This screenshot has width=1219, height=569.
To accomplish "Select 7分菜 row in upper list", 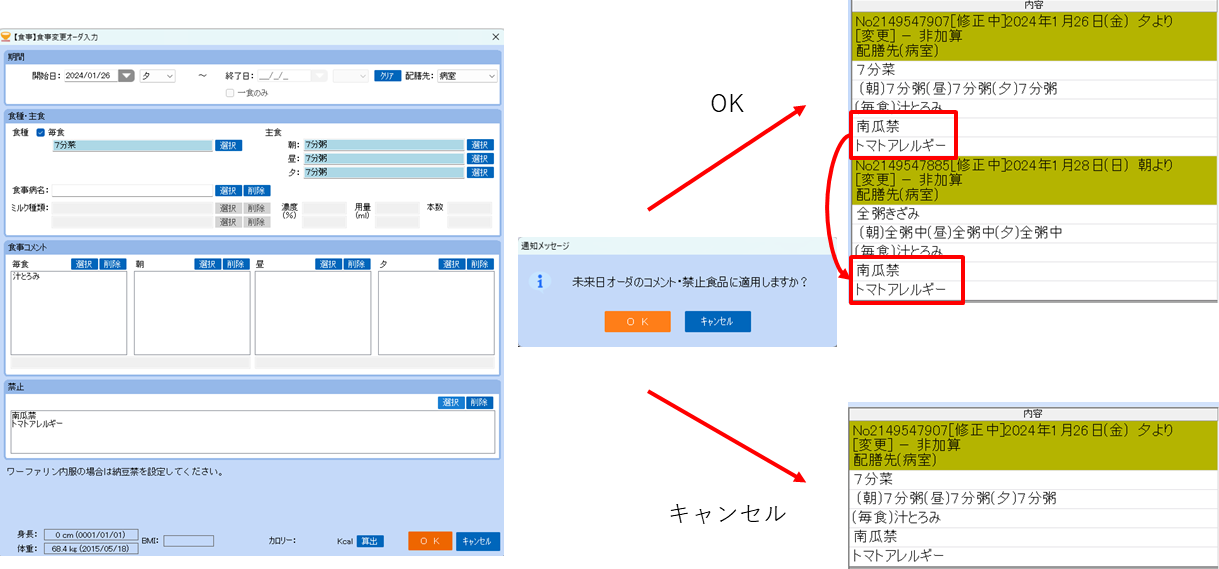I will (1034, 70).
